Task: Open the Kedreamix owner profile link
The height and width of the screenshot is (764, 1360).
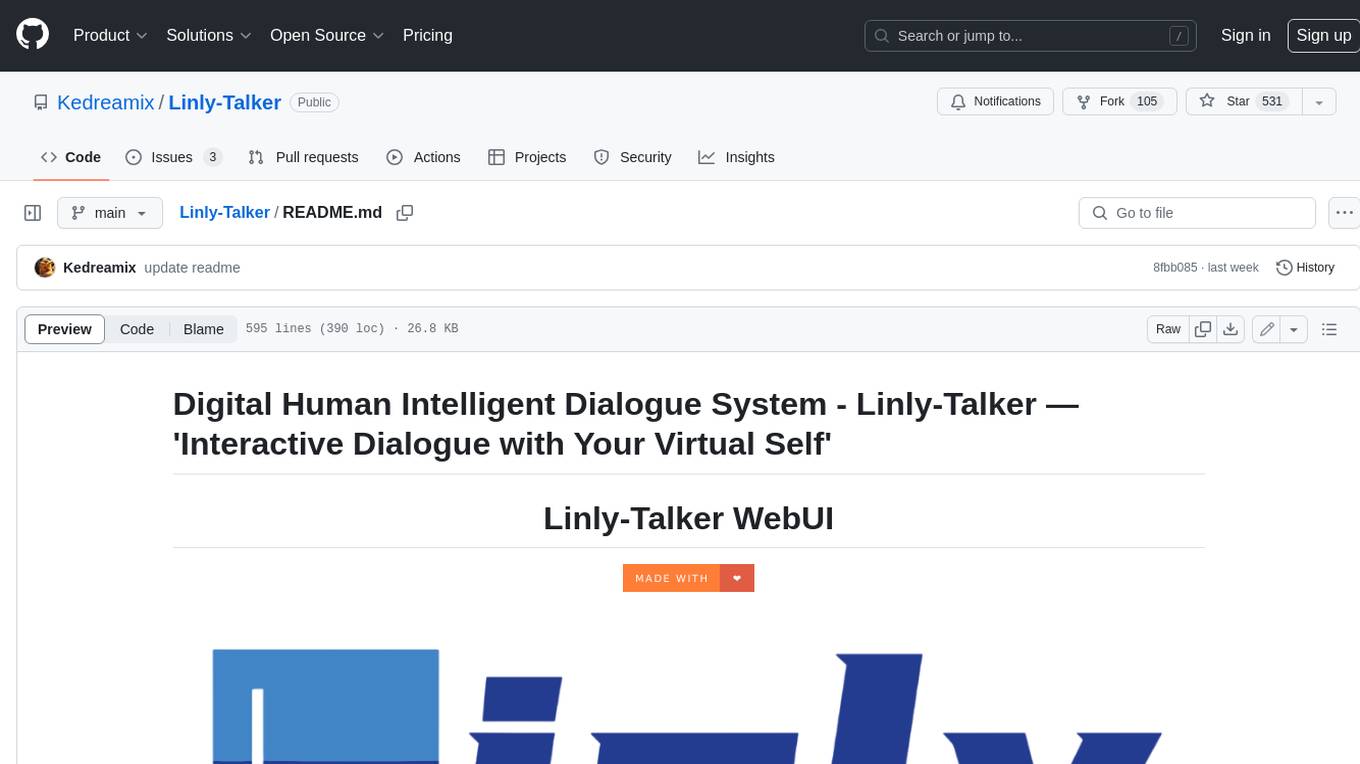Action: (x=105, y=102)
